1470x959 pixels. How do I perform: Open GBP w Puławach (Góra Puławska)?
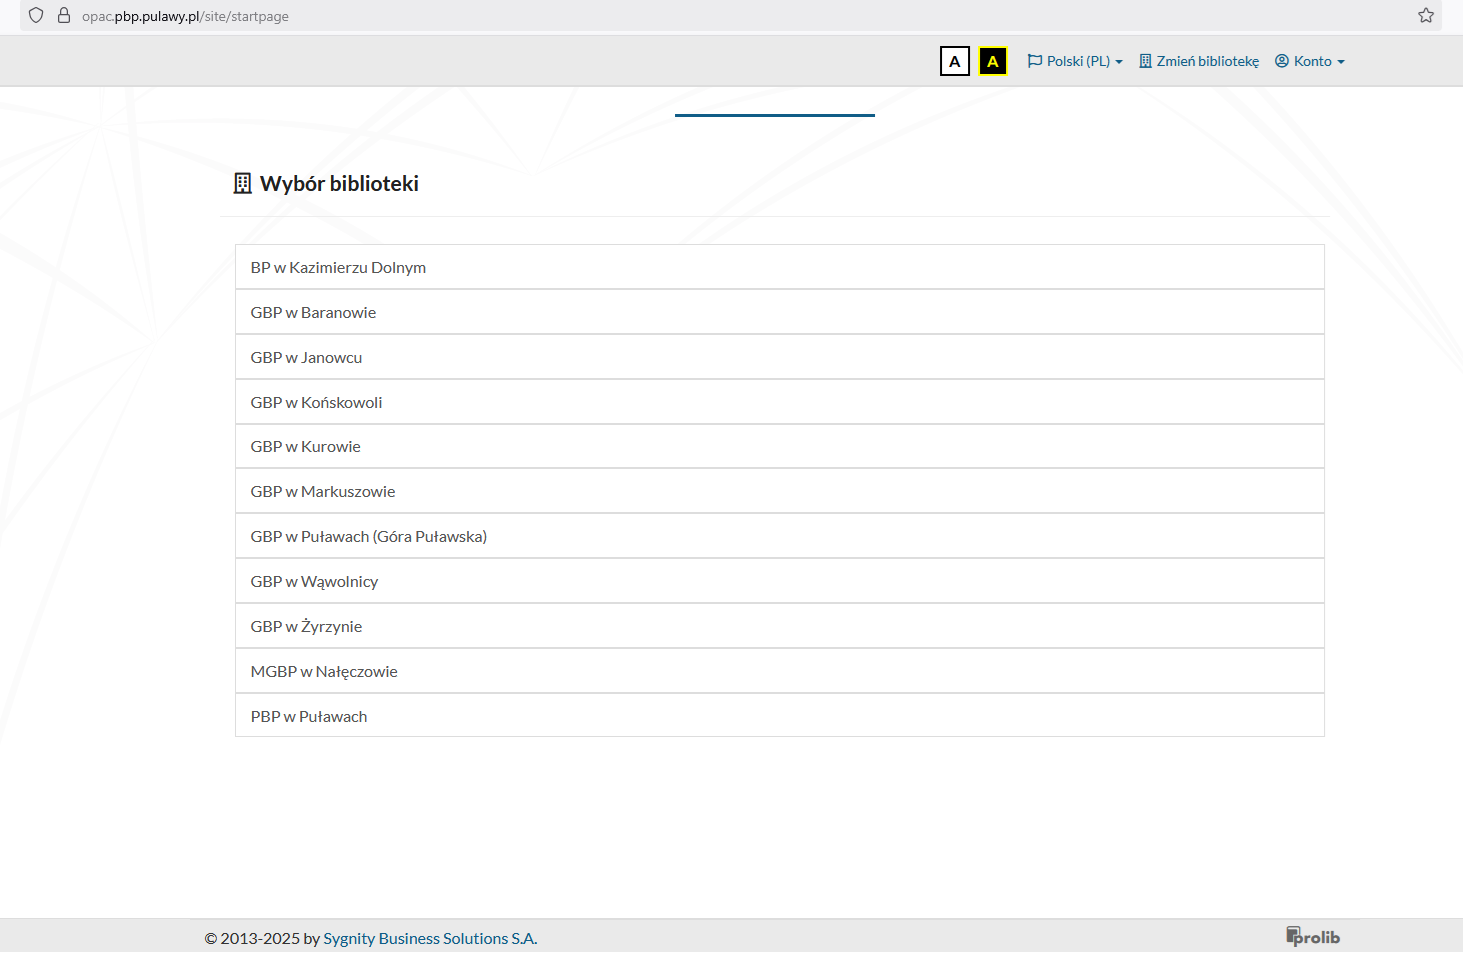(x=368, y=536)
